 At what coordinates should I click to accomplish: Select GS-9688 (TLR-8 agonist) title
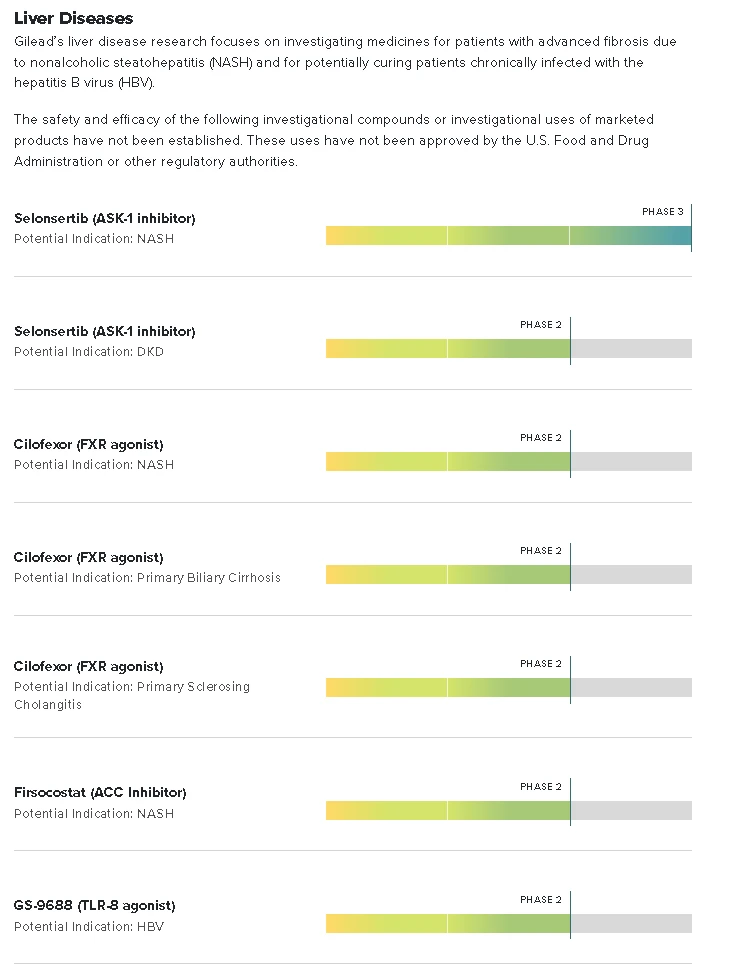94,905
